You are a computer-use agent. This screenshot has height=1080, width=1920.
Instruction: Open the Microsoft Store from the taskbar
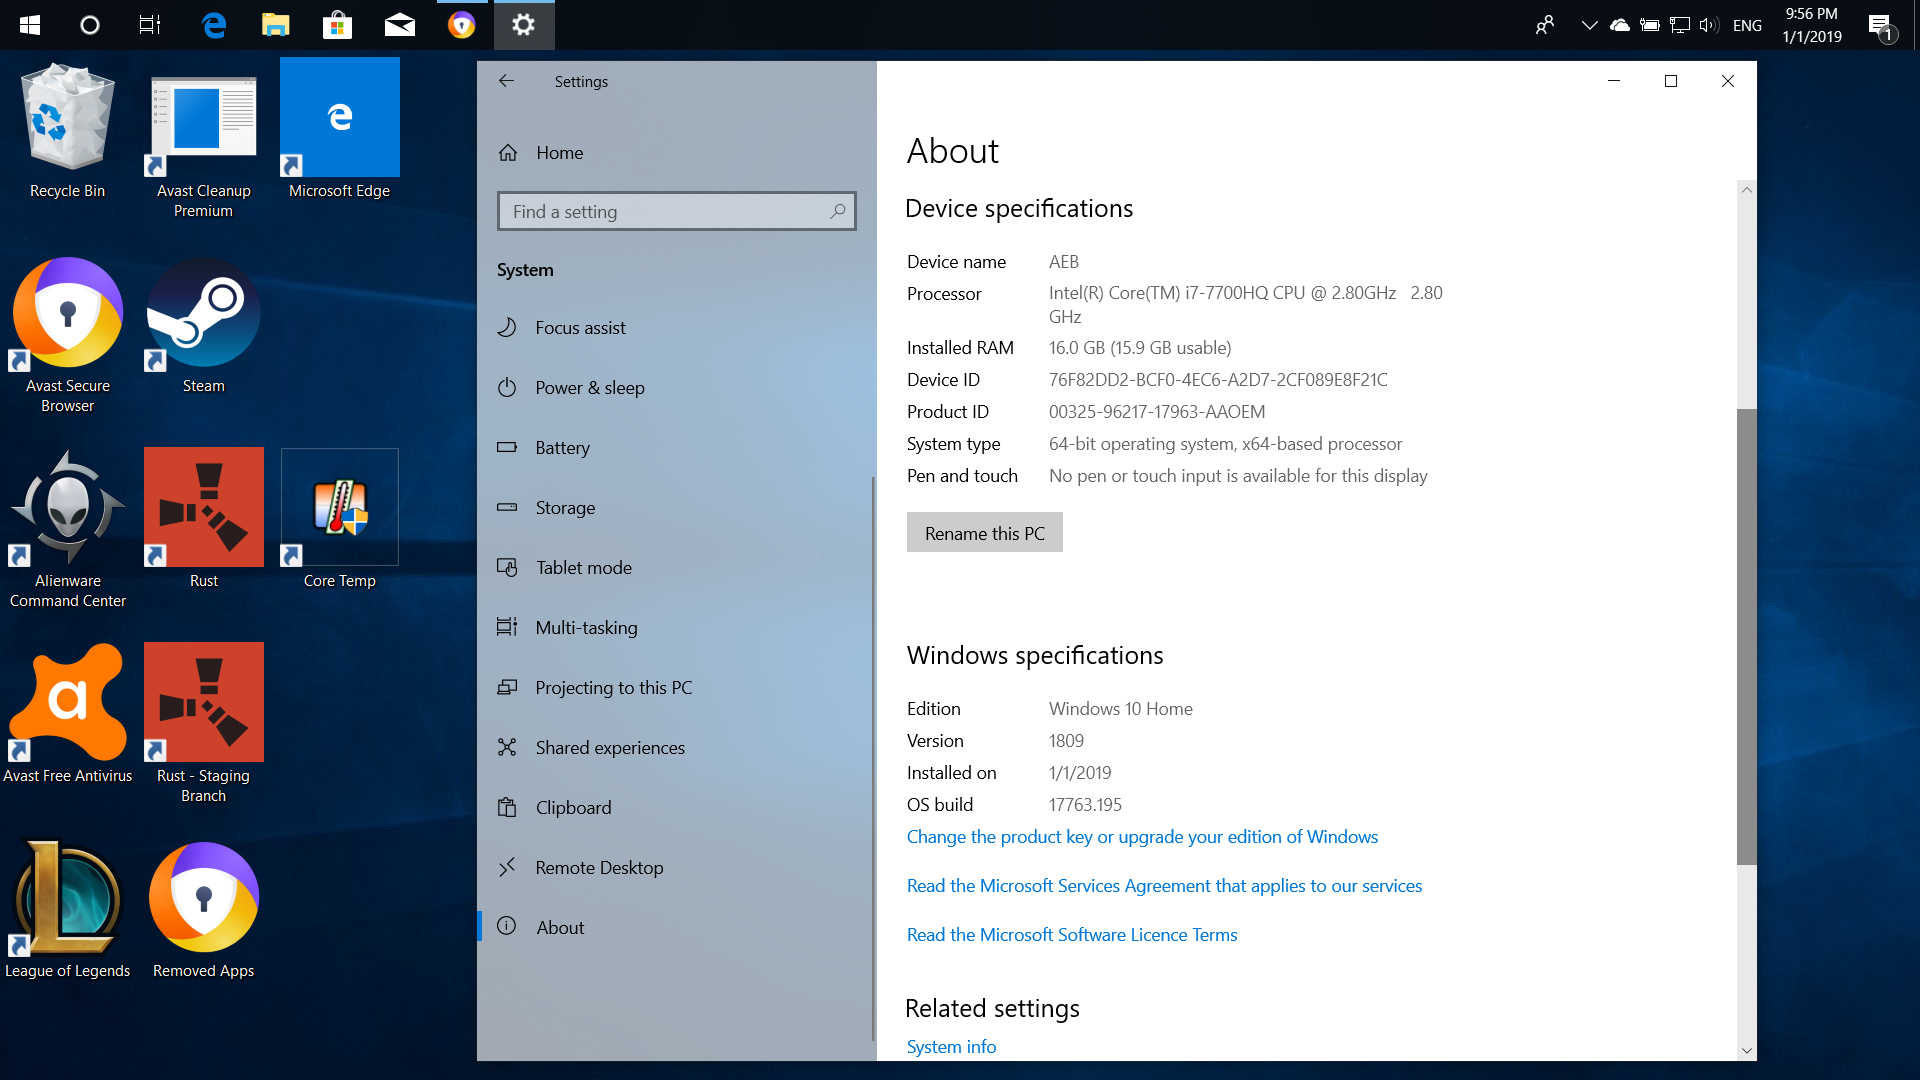(x=337, y=25)
